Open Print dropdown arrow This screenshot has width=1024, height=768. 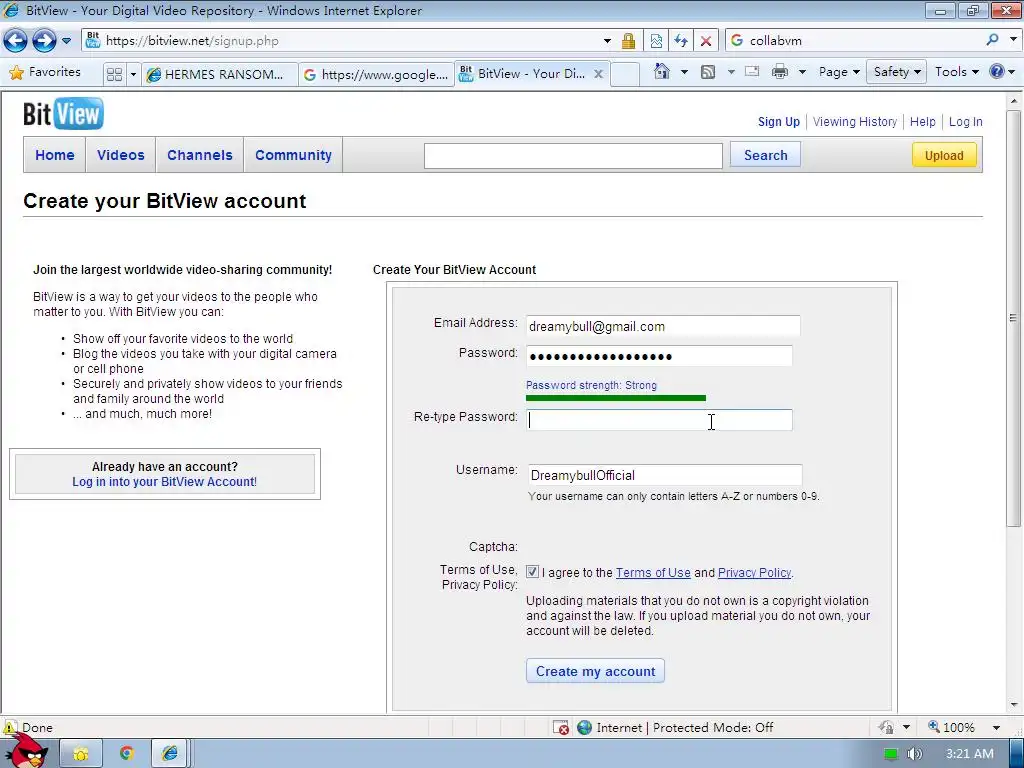802,72
